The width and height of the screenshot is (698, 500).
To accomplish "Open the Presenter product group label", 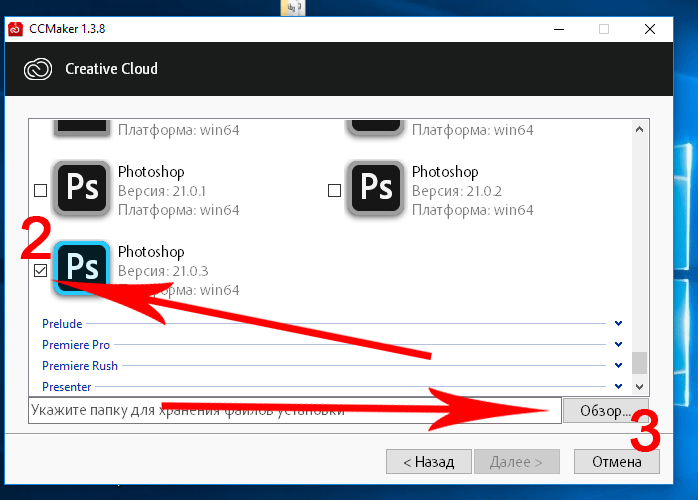I will [67, 386].
